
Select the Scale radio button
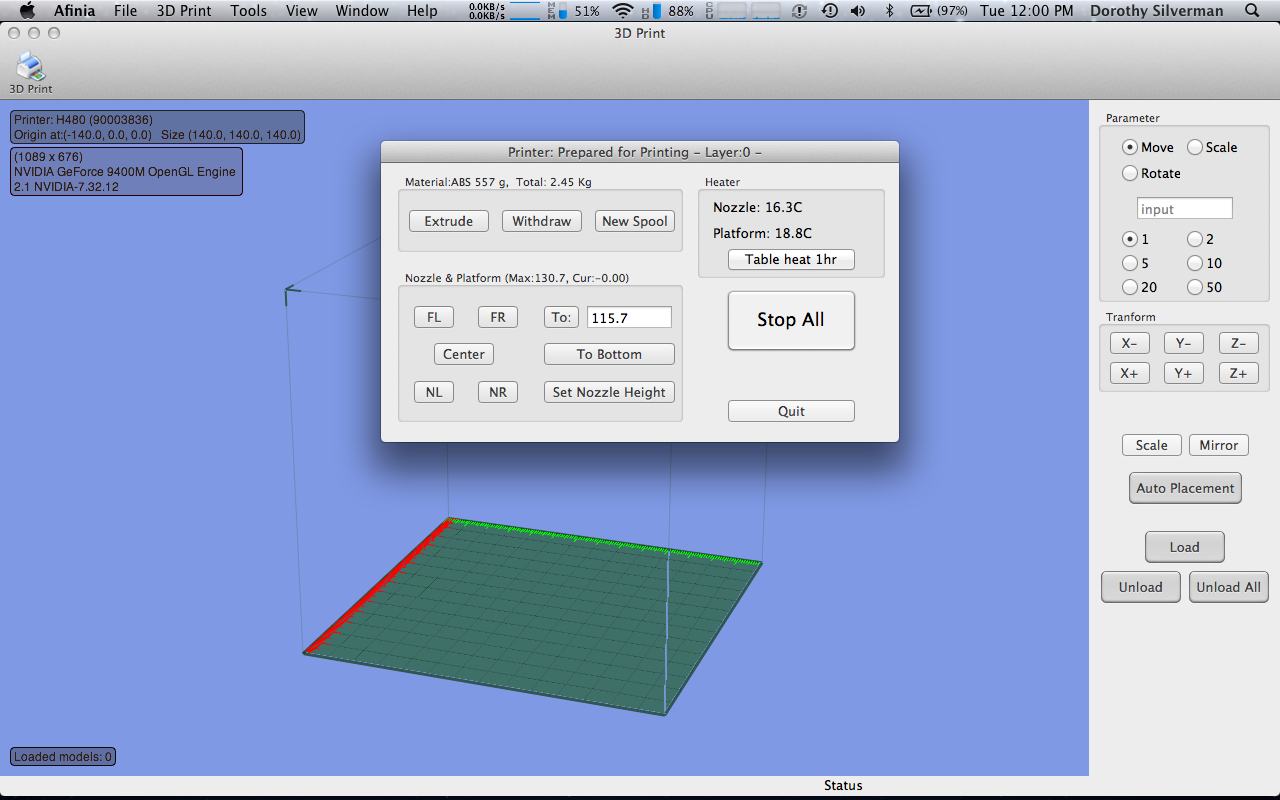(1194, 147)
